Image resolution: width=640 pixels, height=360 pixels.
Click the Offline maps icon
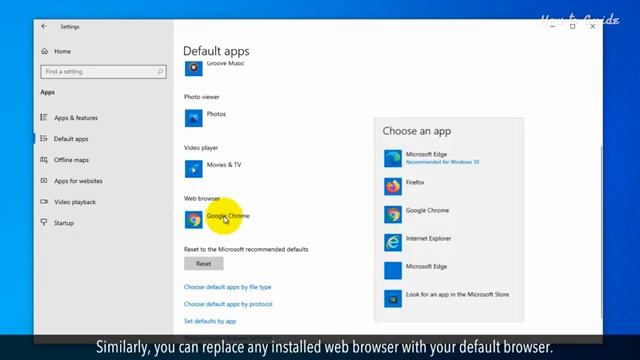(x=44, y=160)
